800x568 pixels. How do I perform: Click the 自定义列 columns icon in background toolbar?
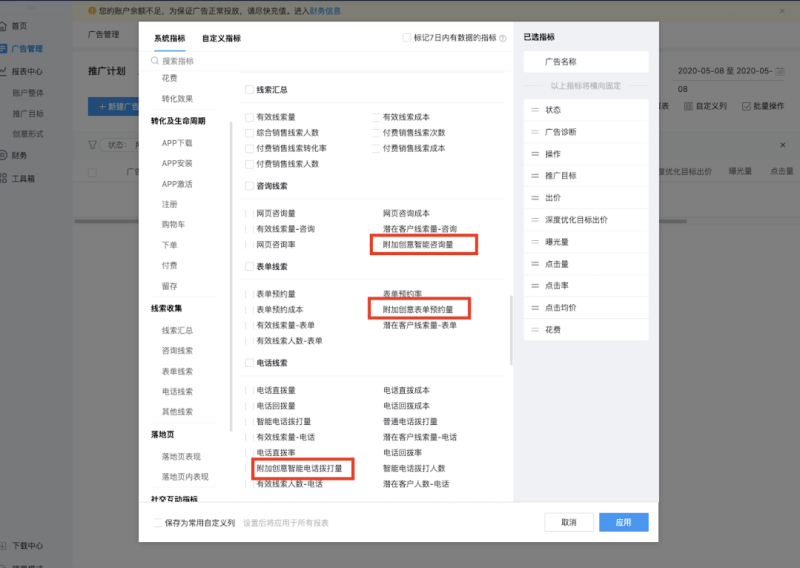point(688,106)
